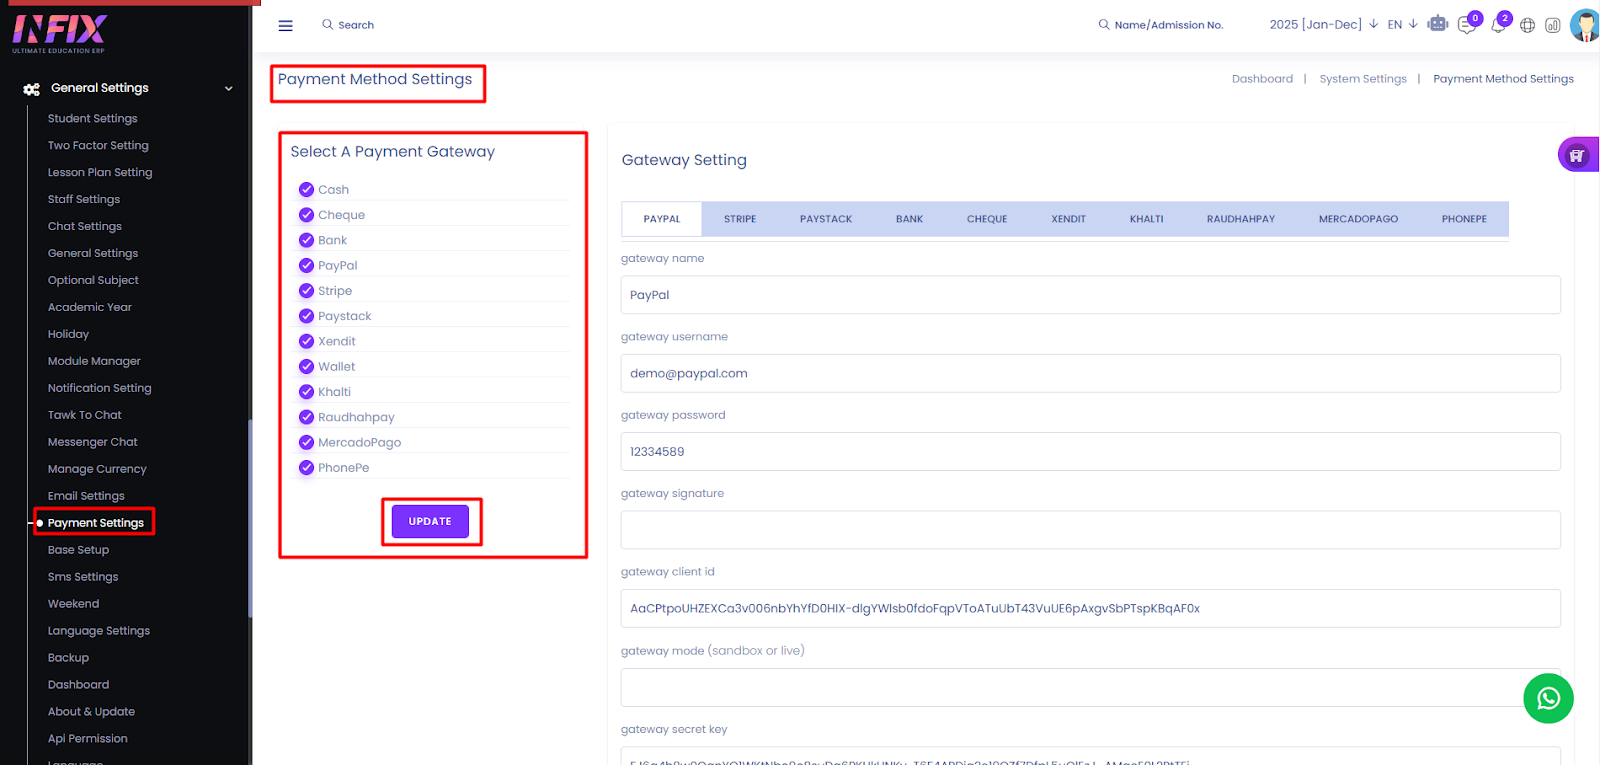Switch to the KHALTI tab
The image size is (1600, 765).
[x=1146, y=219]
